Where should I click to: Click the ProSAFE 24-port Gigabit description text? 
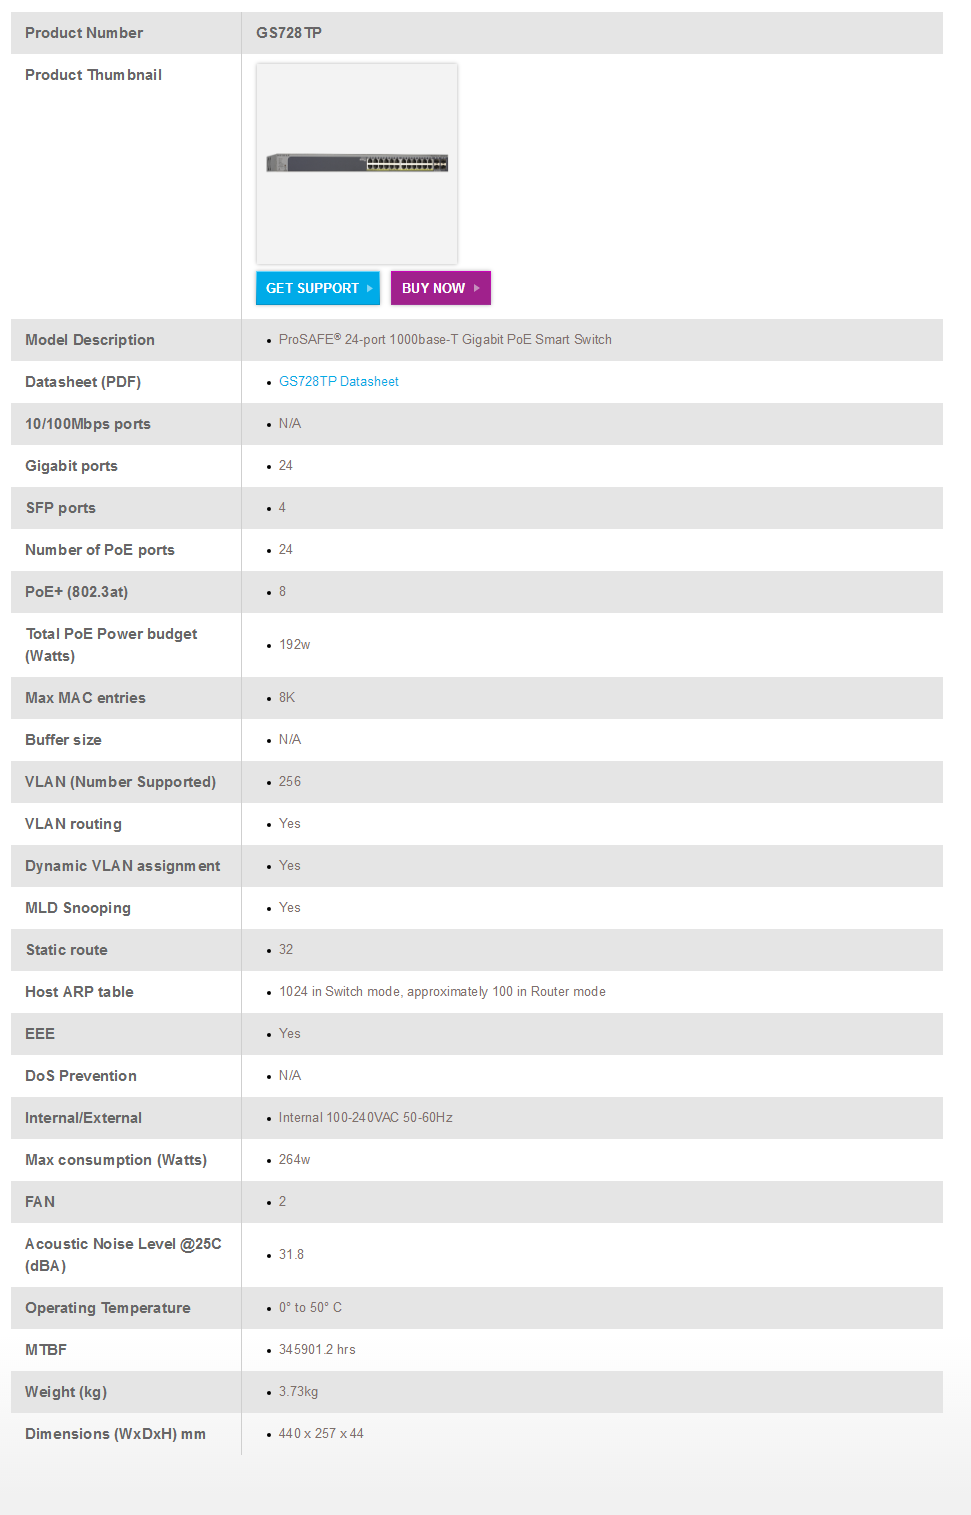click(x=445, y=340)
